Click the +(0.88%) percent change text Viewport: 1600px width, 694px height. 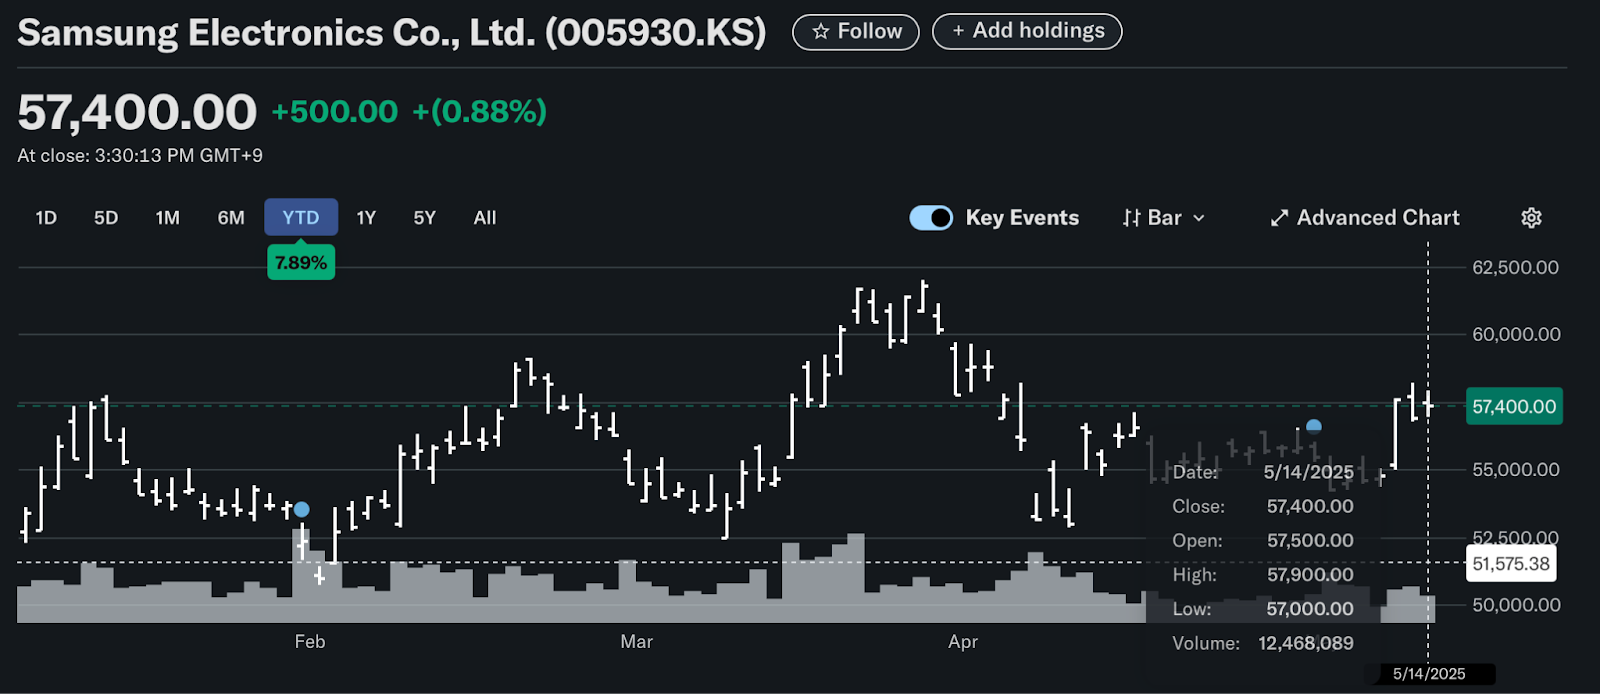(x=480, y=111)
